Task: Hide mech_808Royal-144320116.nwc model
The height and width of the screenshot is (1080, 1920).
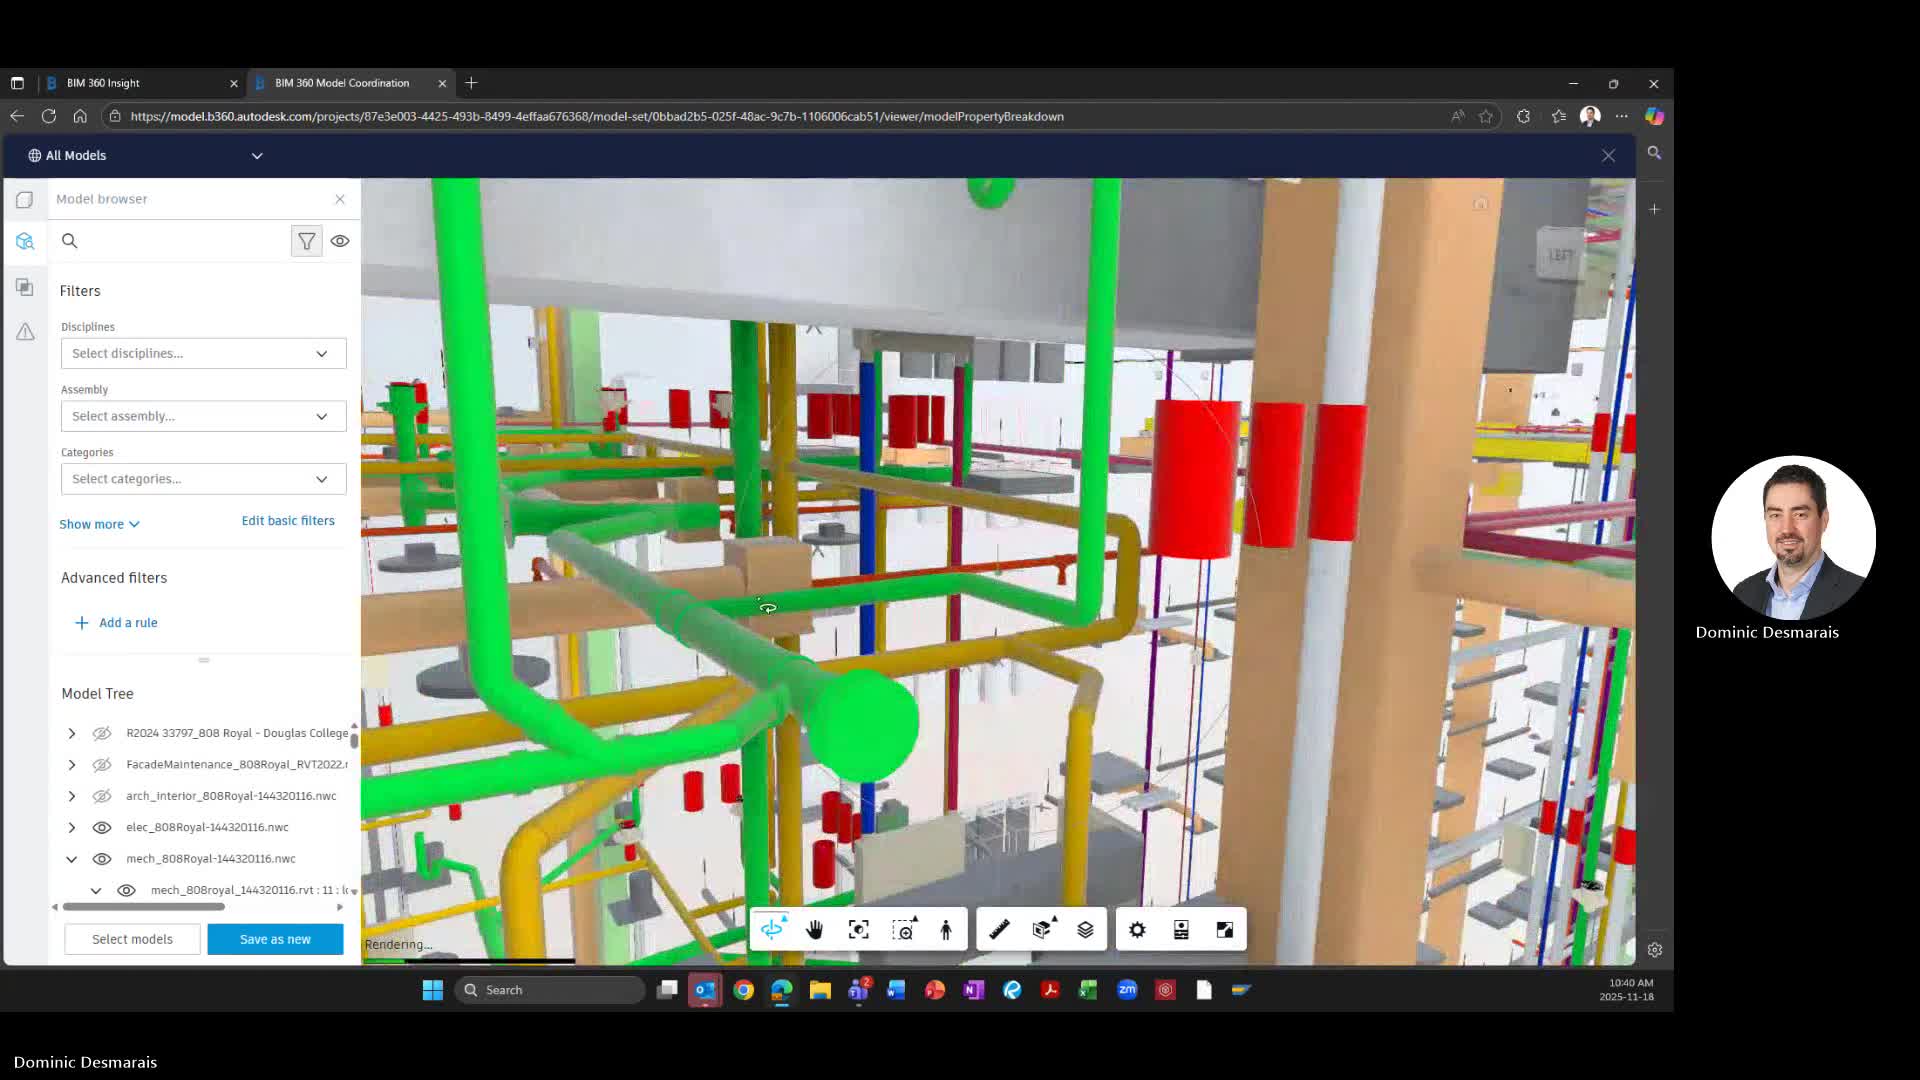Action: (102, 859)
